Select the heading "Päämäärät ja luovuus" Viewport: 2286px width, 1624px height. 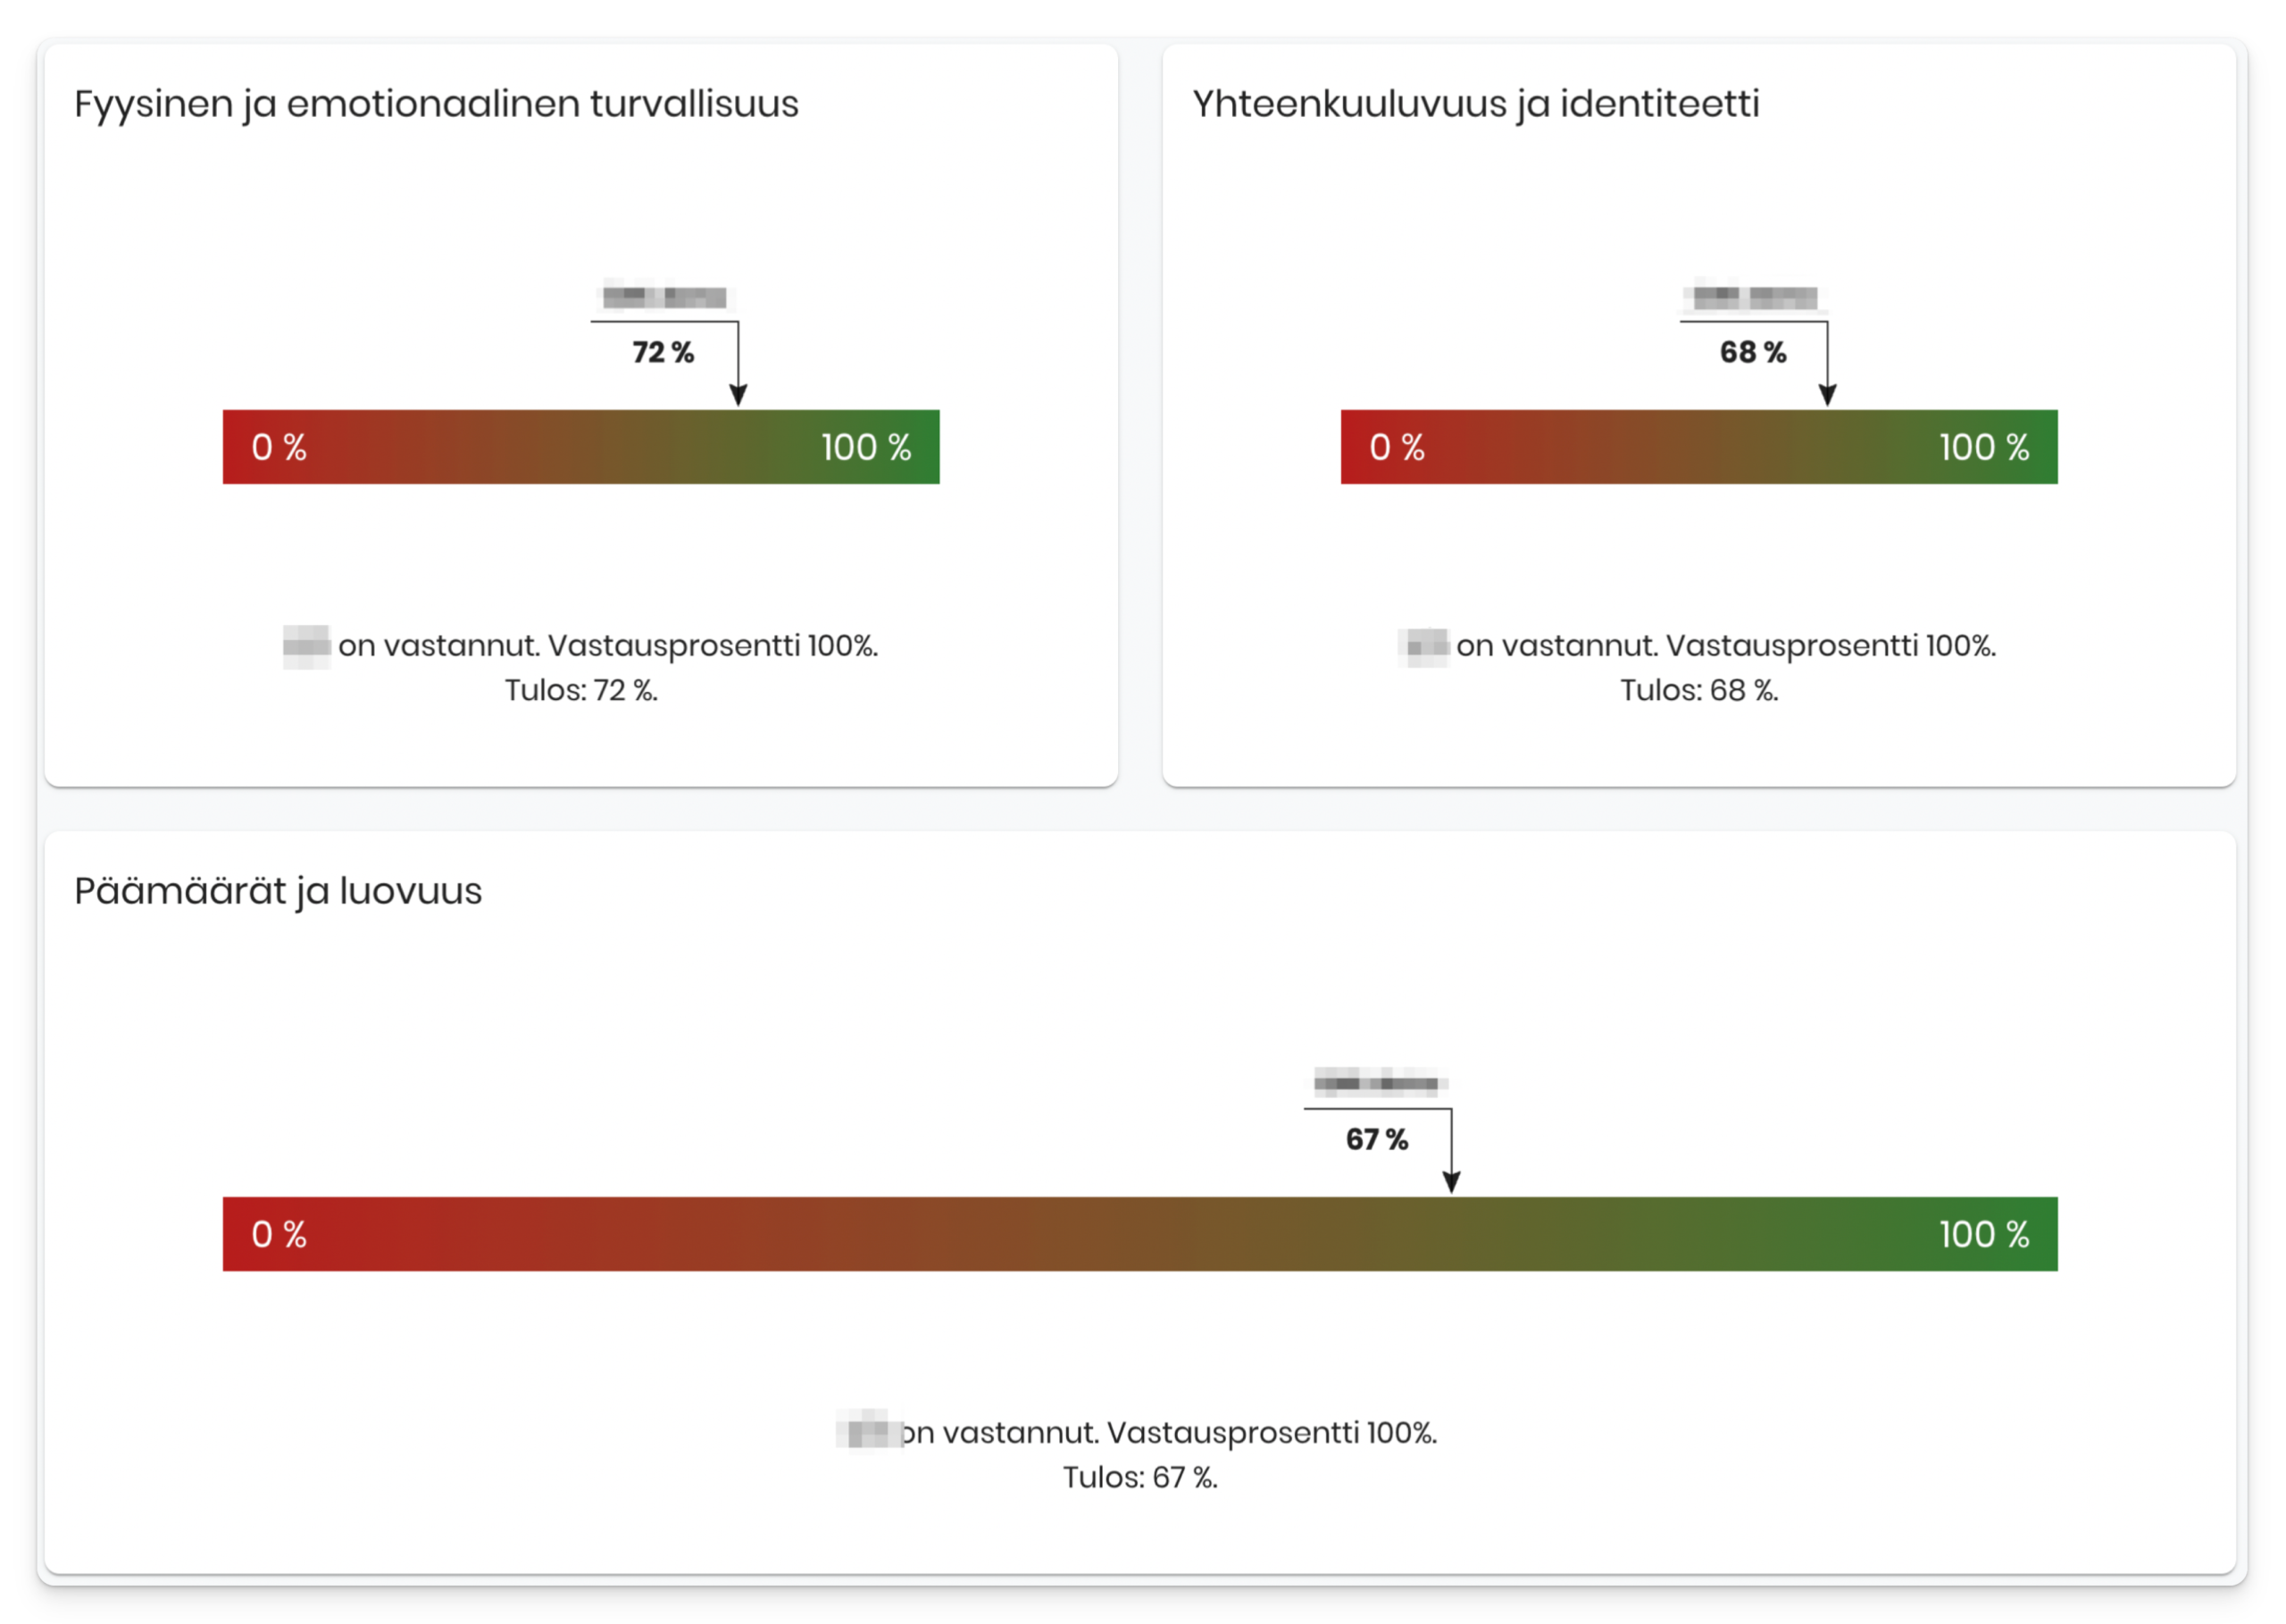(x=278, y=891)
